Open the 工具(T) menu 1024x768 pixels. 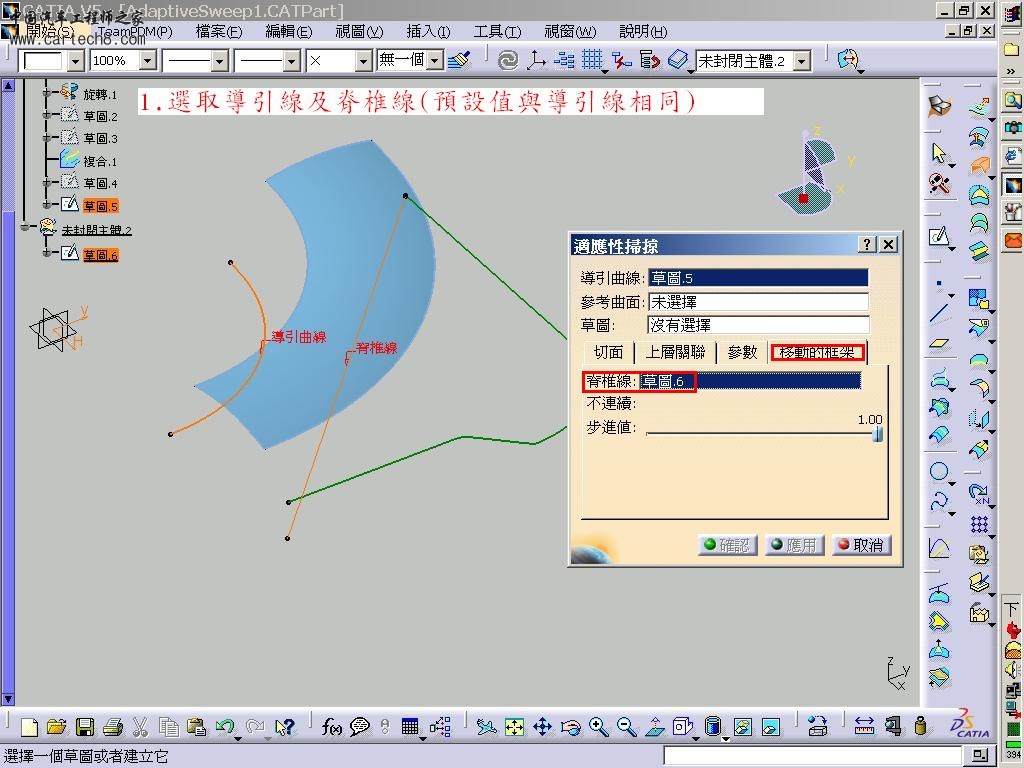pos(497,31)
